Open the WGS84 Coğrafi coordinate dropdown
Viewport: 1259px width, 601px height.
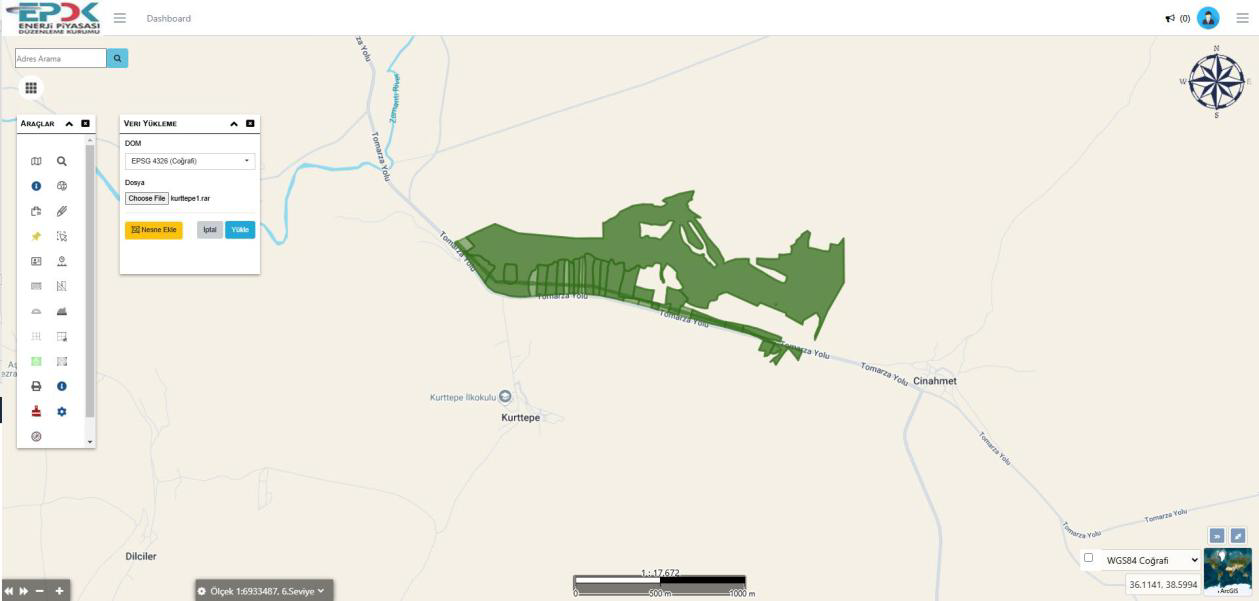pyautogui.click(x=1151, y=561)
